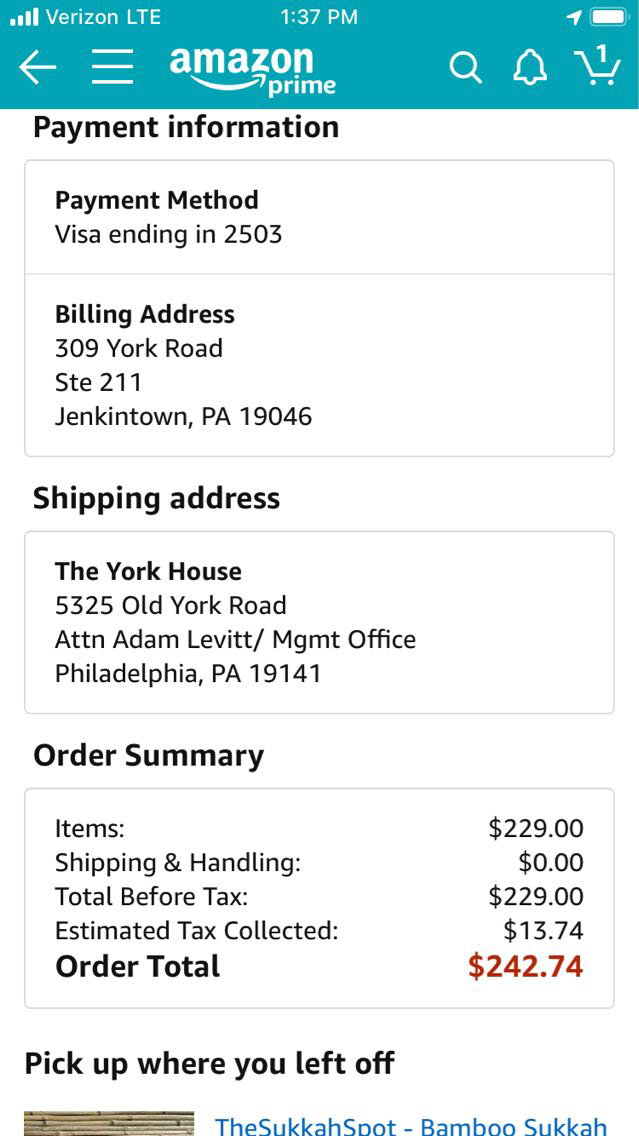This screenshot has height=1136, width=639.
Task: View the shopping cart
Action: click(597, 66)
